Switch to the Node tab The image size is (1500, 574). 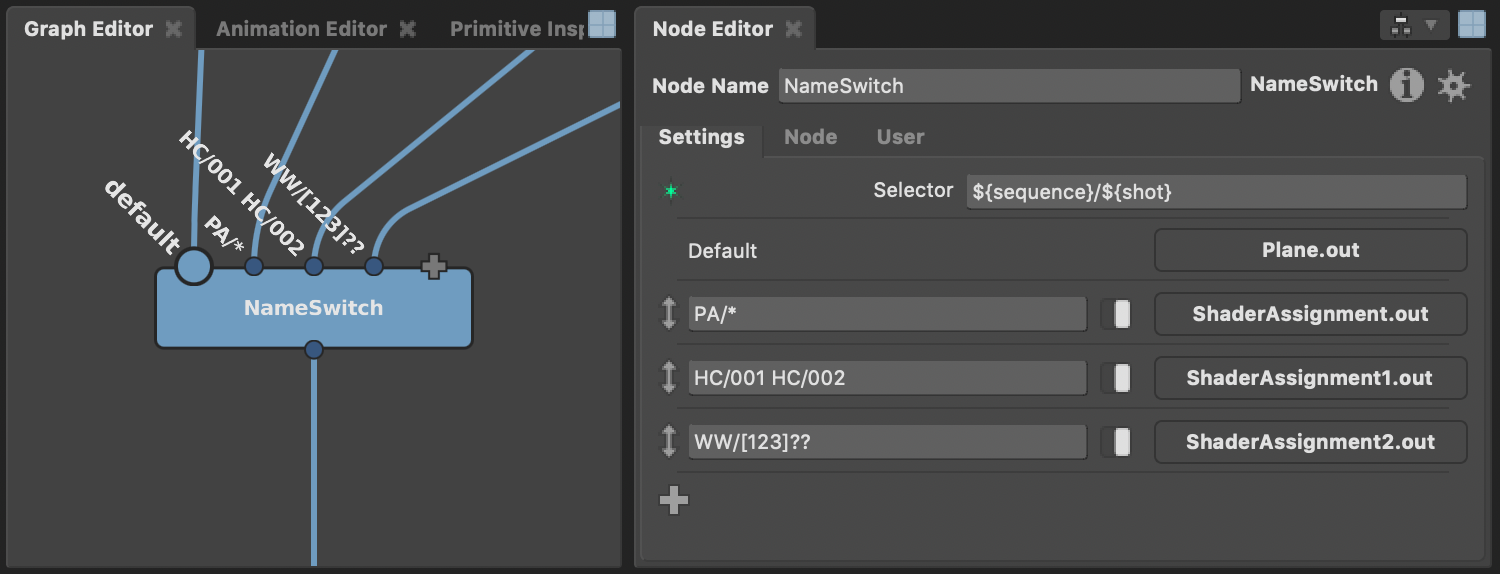810,137
